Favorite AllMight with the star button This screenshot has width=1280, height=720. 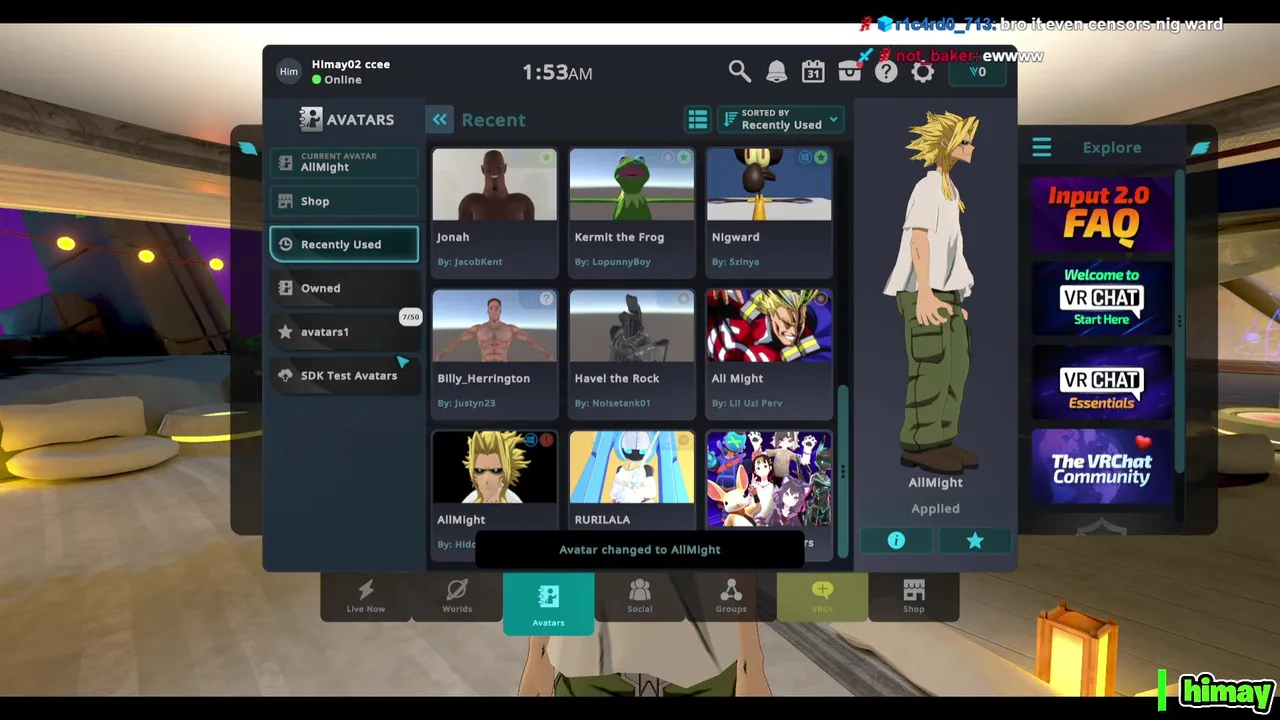[975, 541]
